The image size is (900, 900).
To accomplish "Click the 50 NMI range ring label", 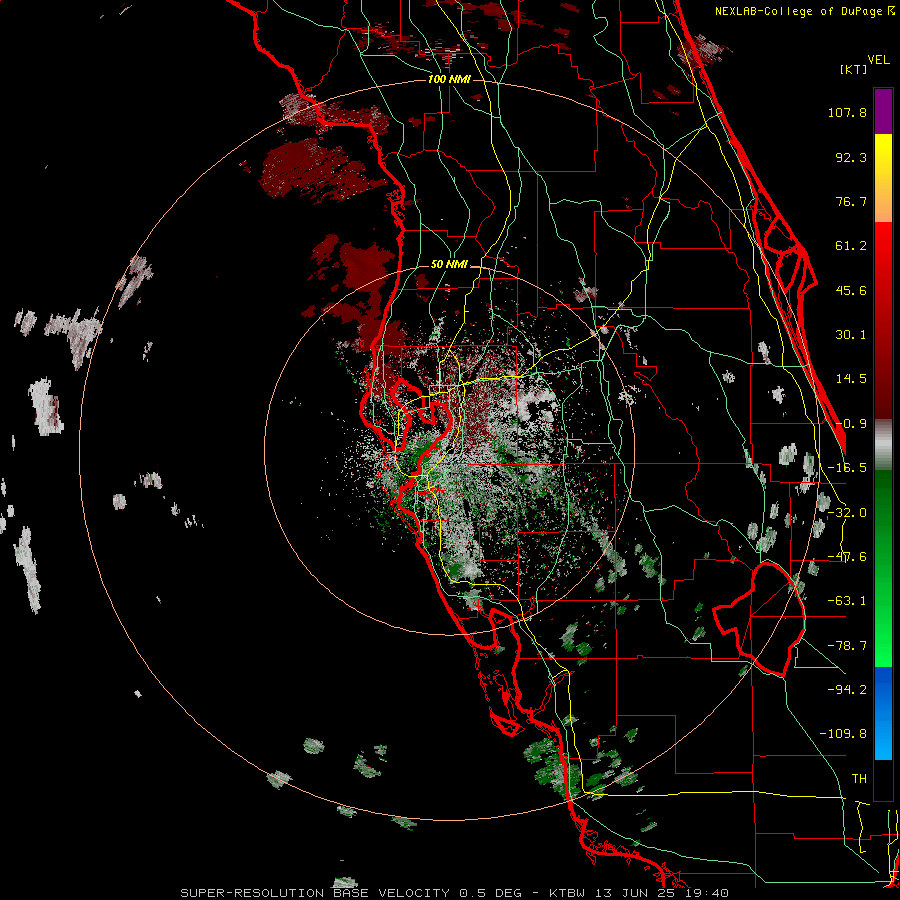I will pos(449,264).
